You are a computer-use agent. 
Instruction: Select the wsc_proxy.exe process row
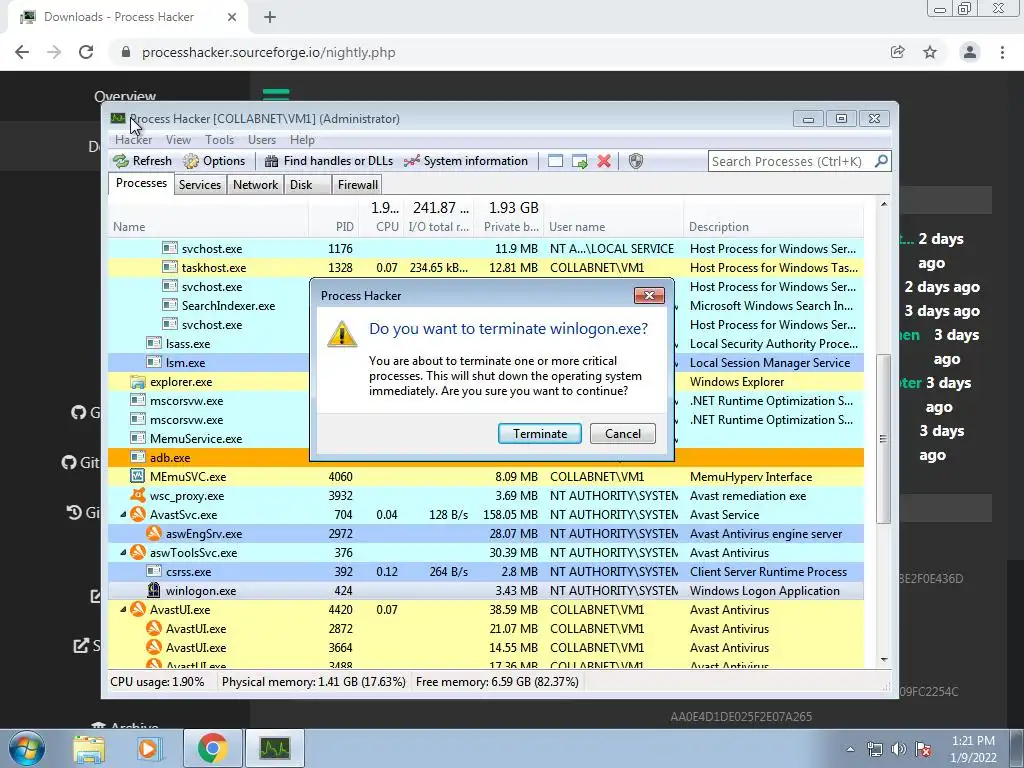click(x=486, y=496)
